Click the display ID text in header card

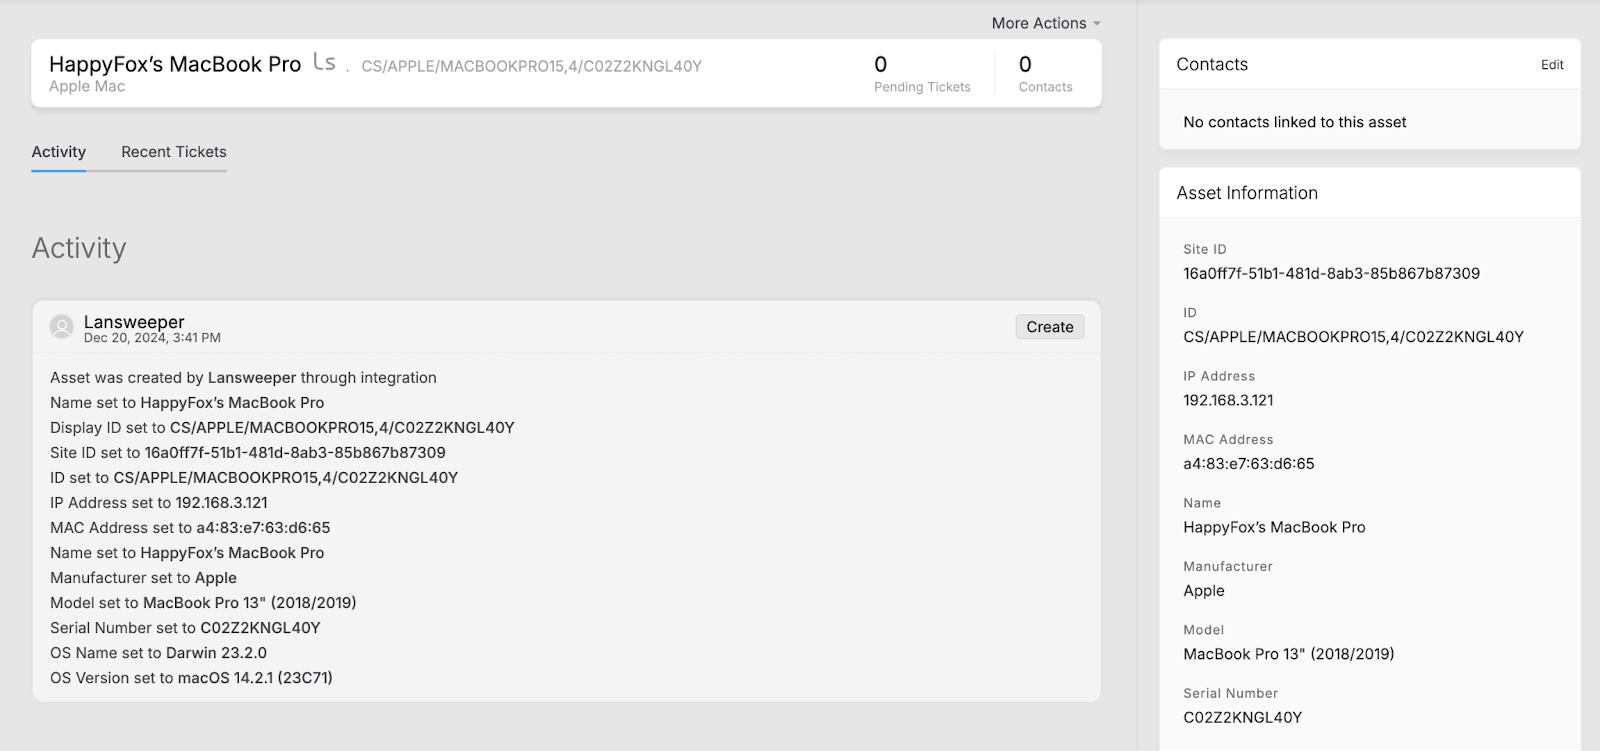click(x=532, y=66)
